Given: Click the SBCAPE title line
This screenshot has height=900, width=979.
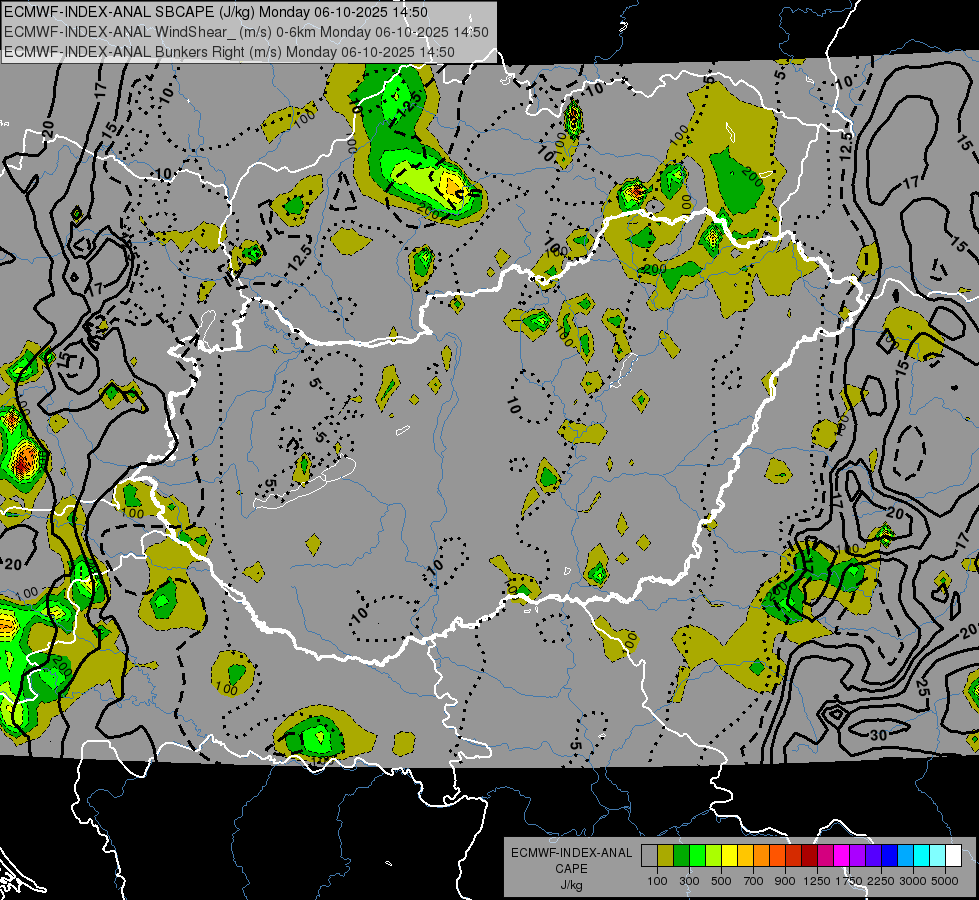Looking at the screenshot, I should click(216, 12).
